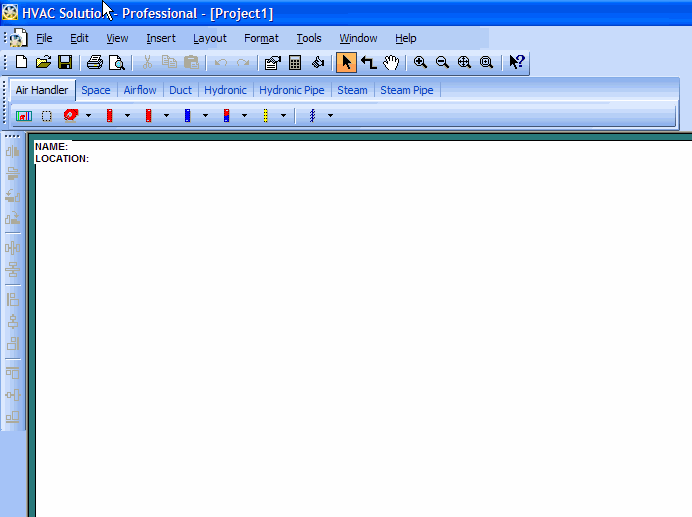This screenshot has height=517, width=692.
Task: Click the paint bucket fill icon
Action: pyautogui.click(x=317, y=62)
